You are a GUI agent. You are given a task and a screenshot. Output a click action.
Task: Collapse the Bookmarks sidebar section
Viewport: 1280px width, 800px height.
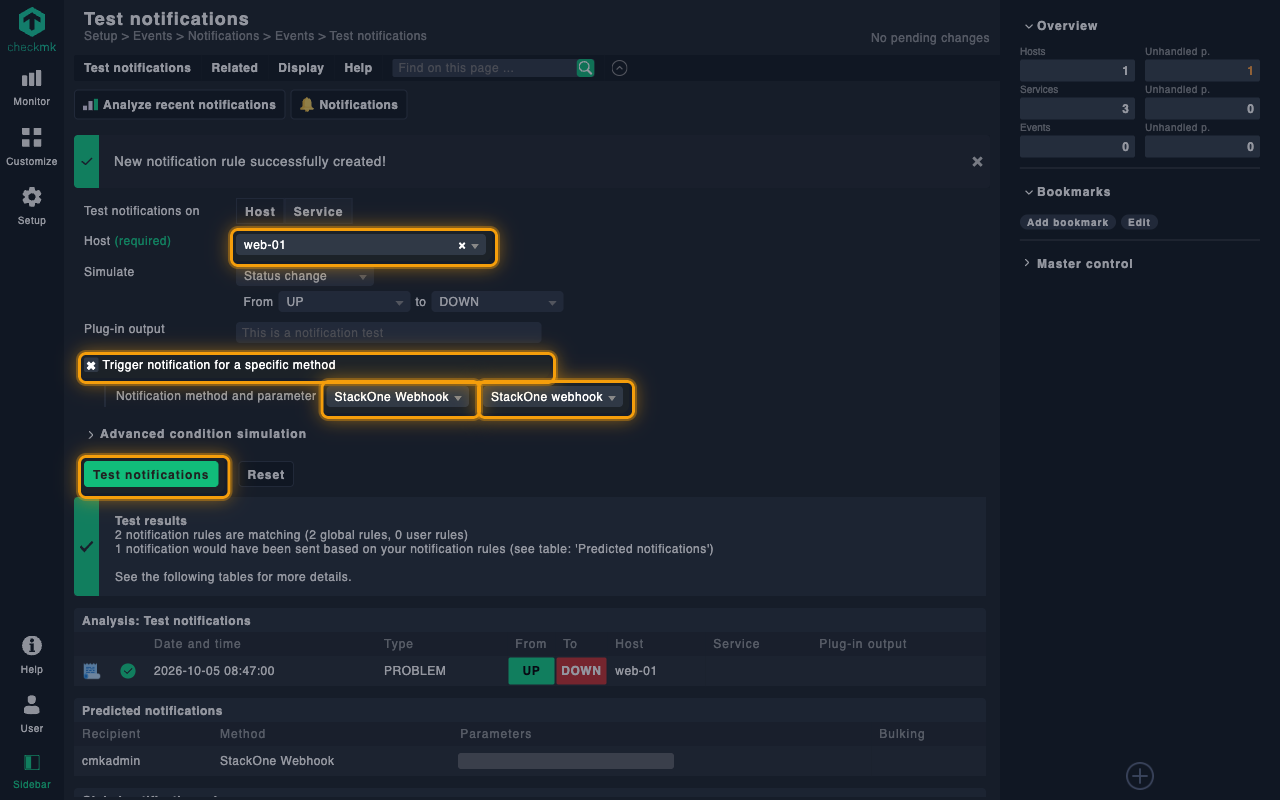pos(1067,192)
